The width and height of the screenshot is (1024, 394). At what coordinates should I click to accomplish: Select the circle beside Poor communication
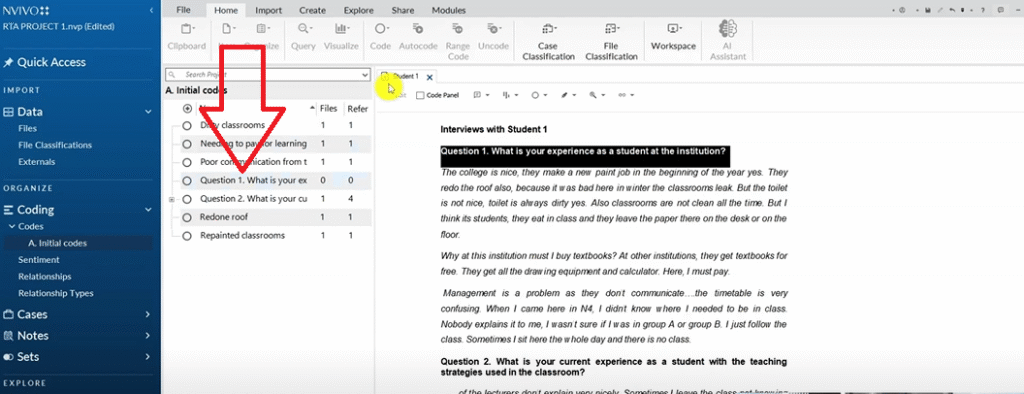click(x=187, y=162)
